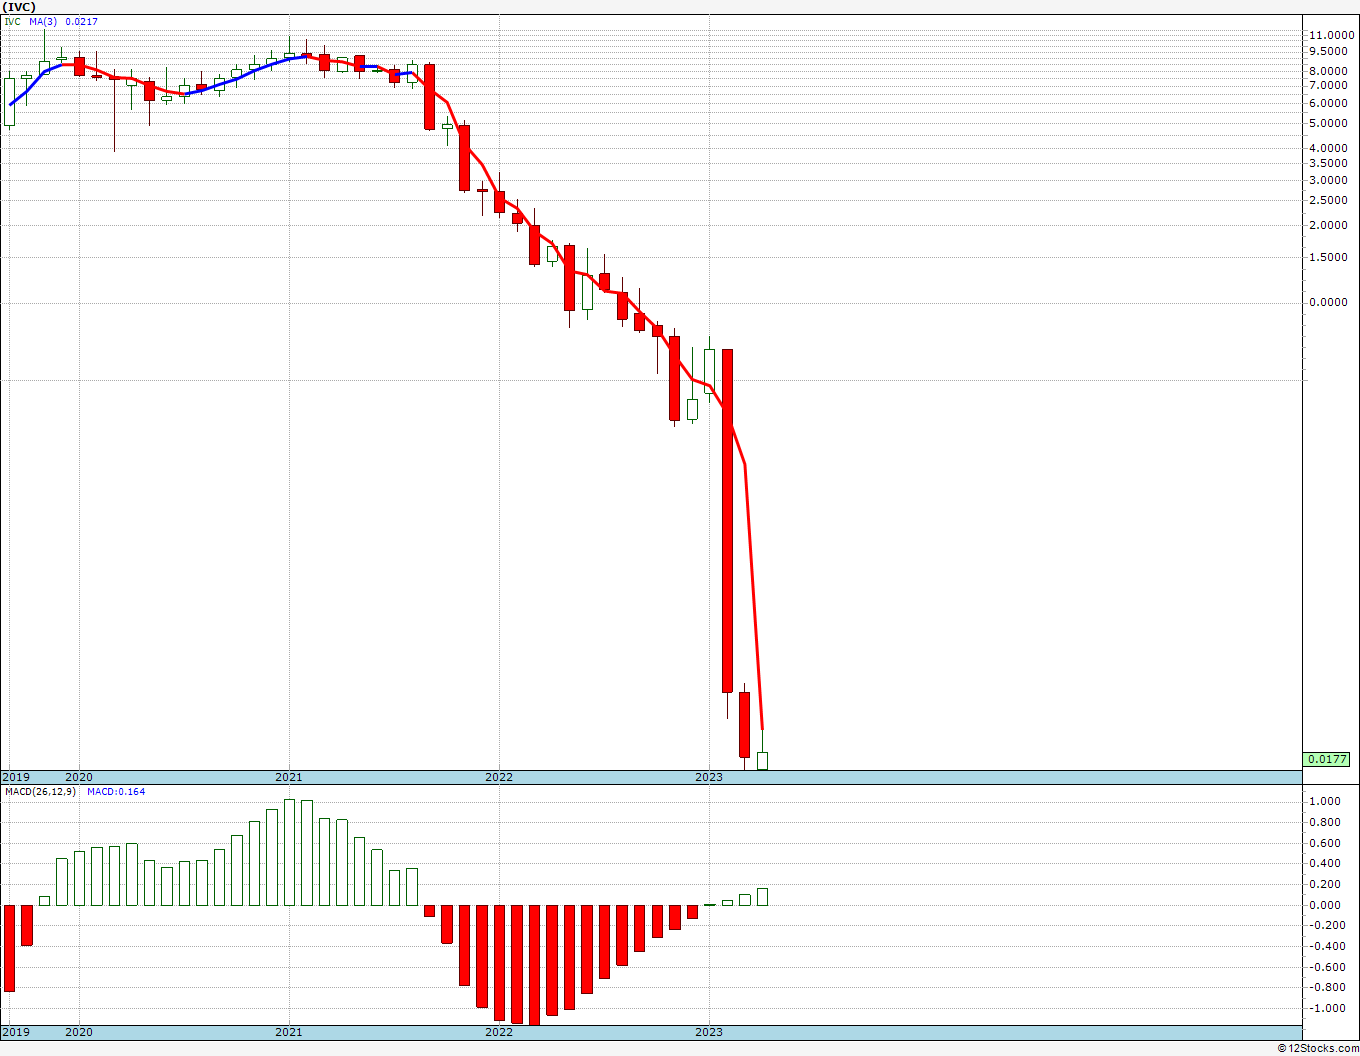Select the 4.0000 price level label
The height and width of the screenshot is (1056, 1360).
1329,148
